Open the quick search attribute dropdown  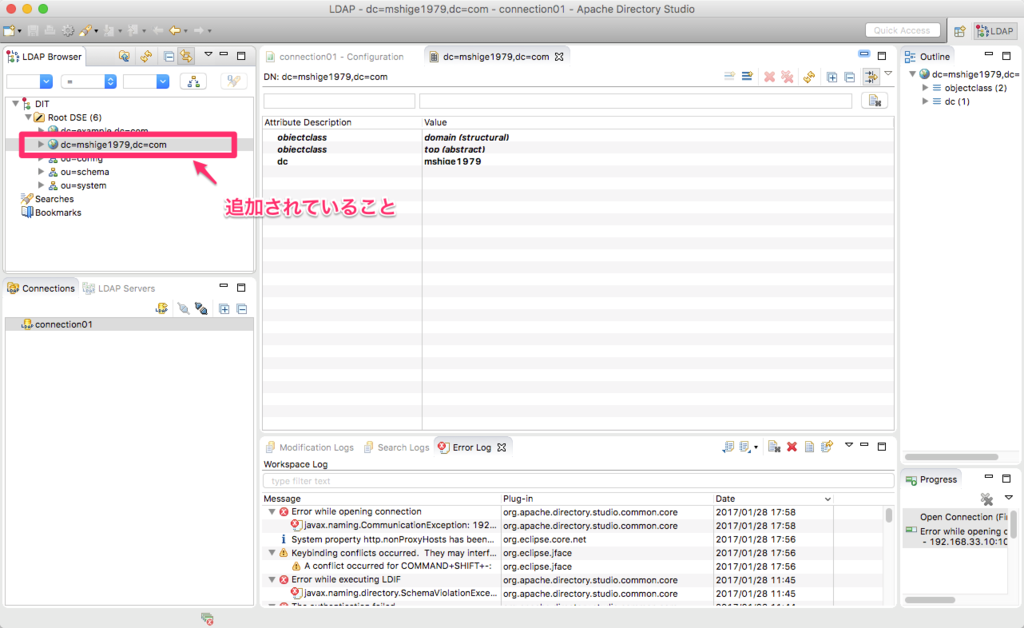click(x=46, y=82)
